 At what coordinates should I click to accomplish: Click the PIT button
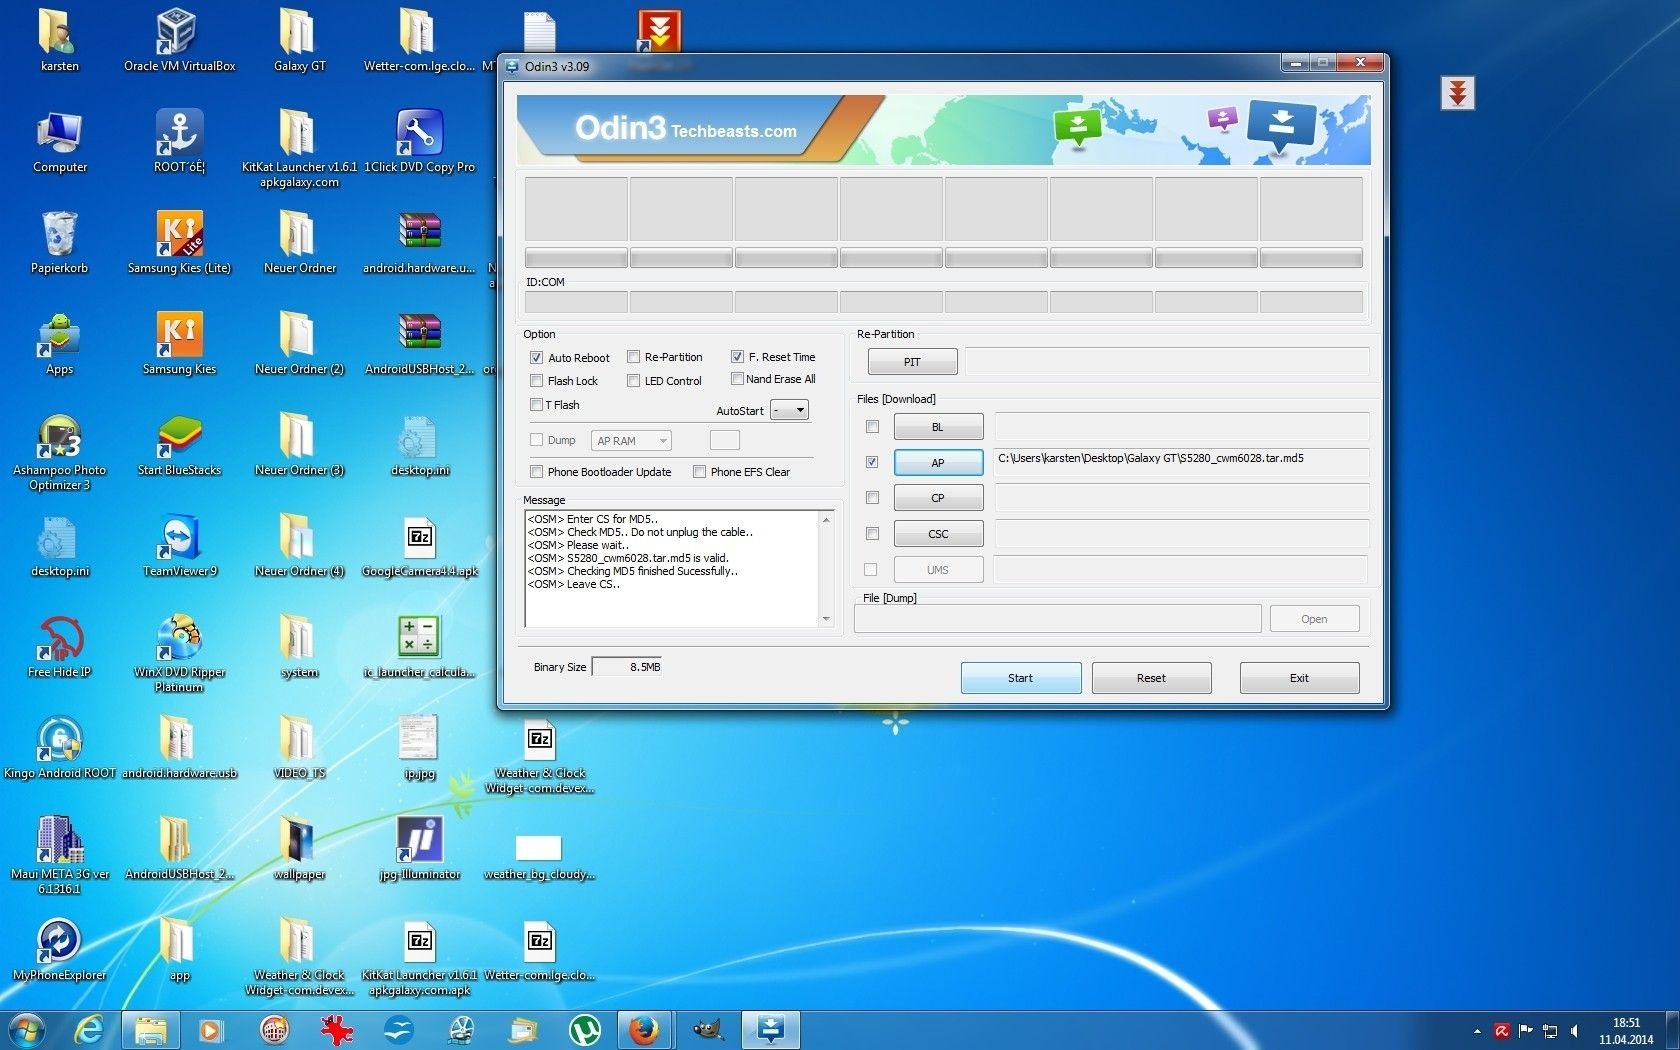912,361
